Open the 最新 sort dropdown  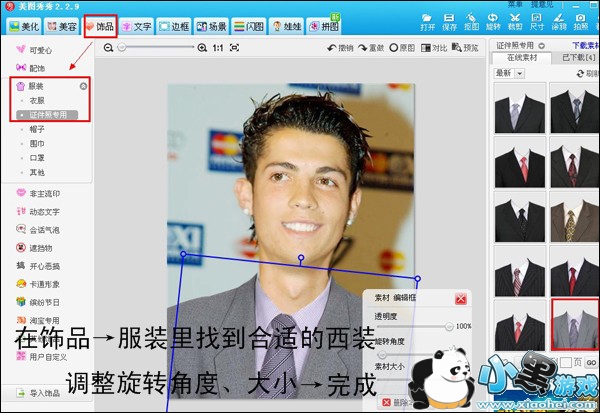coord(519,72)
